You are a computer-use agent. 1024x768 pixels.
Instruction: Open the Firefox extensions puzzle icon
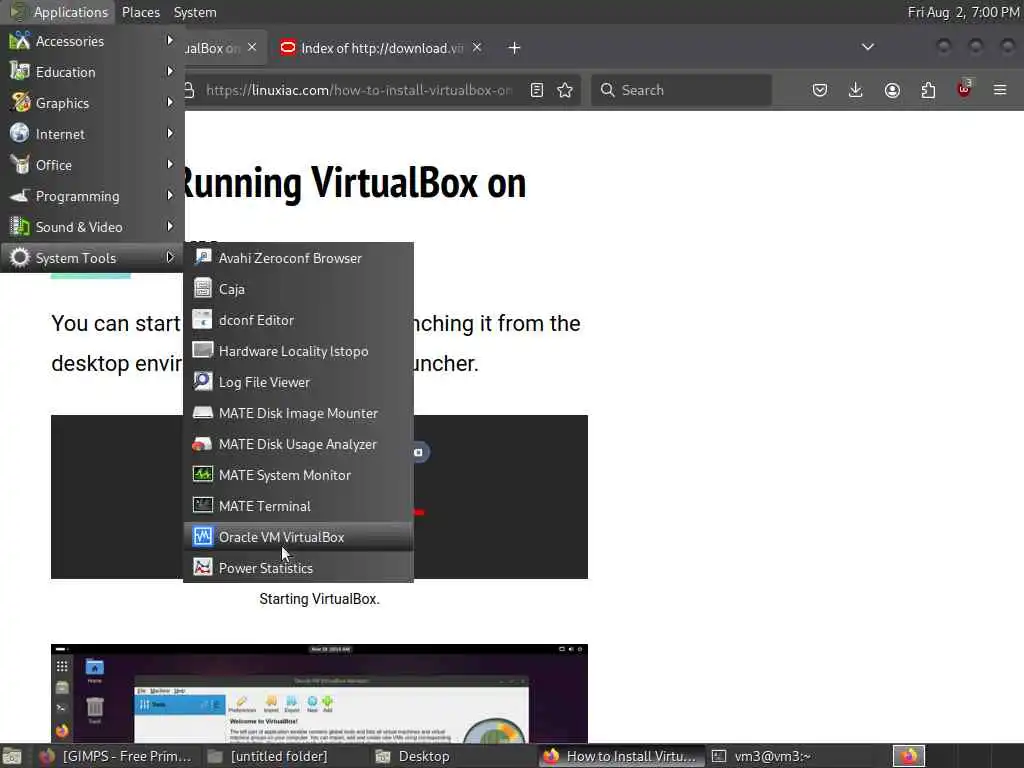928,90
